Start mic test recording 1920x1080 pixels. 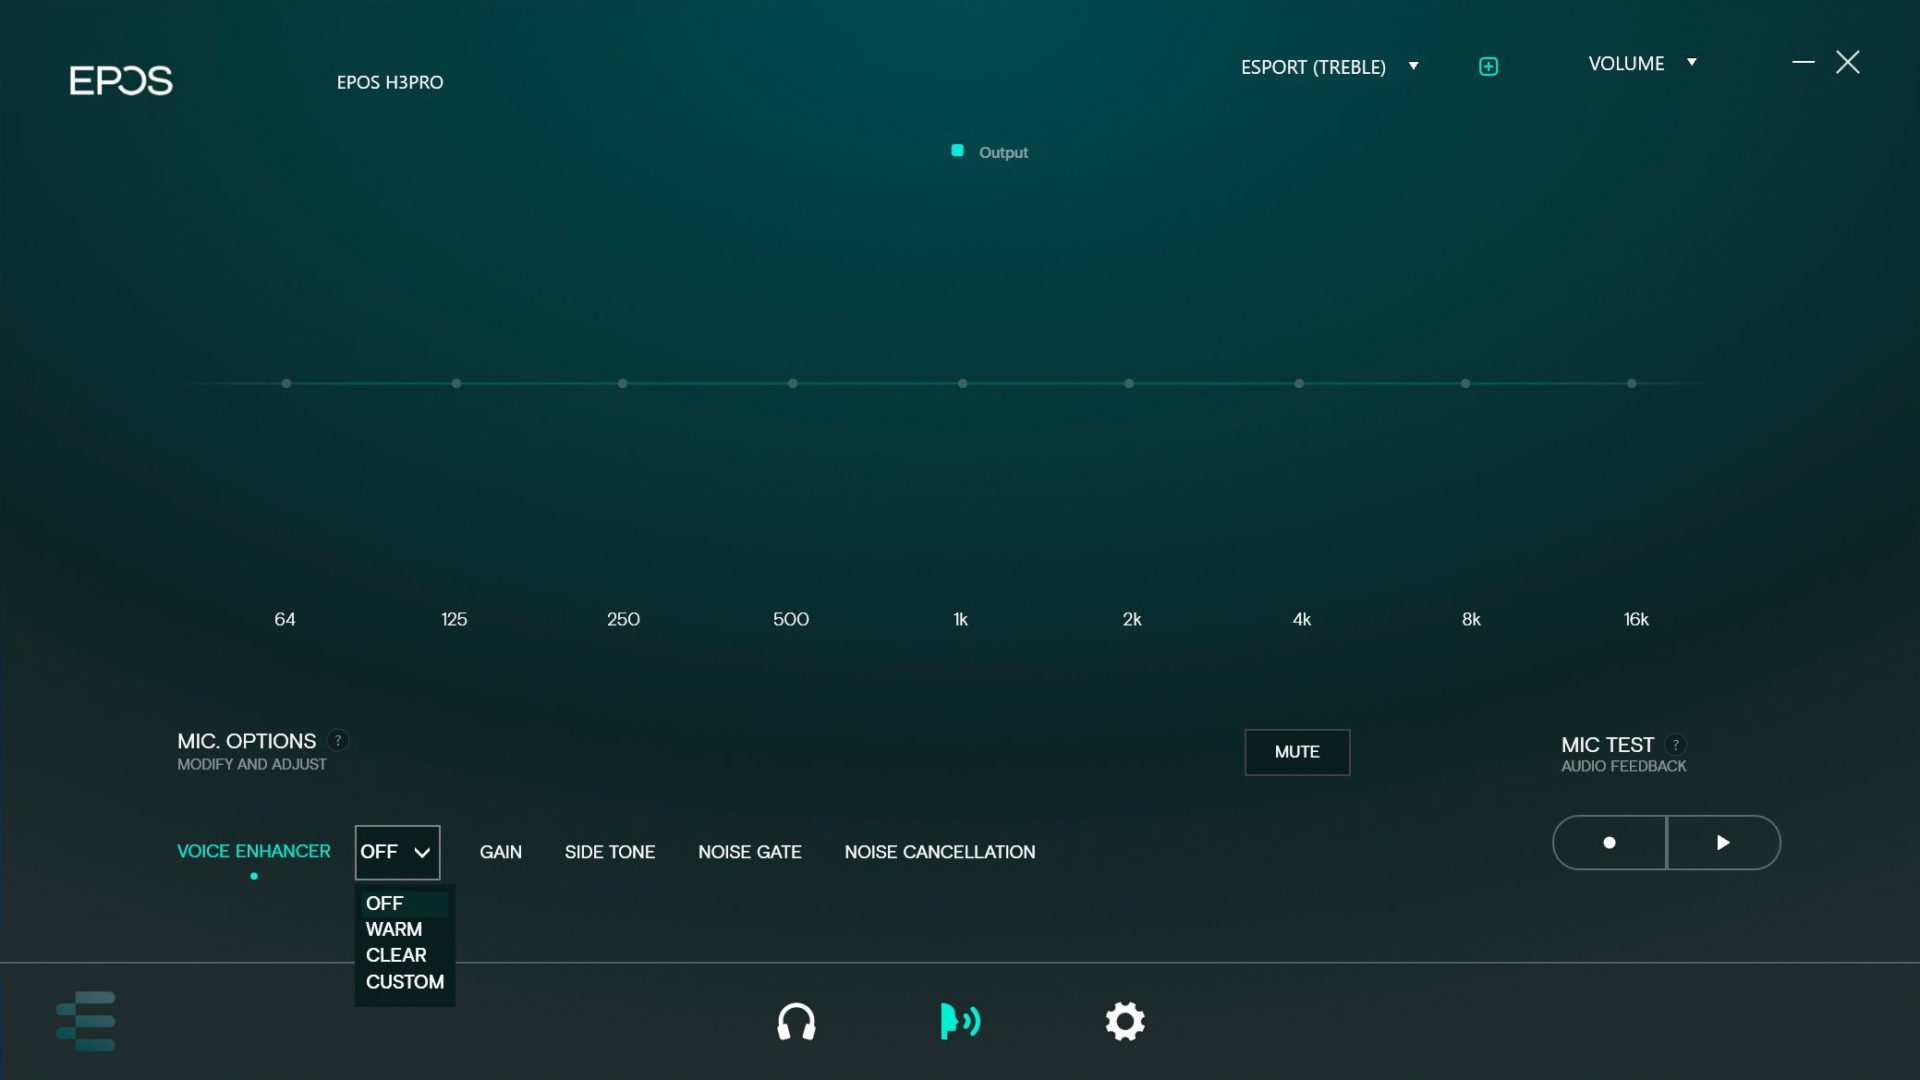[1609, 842]
